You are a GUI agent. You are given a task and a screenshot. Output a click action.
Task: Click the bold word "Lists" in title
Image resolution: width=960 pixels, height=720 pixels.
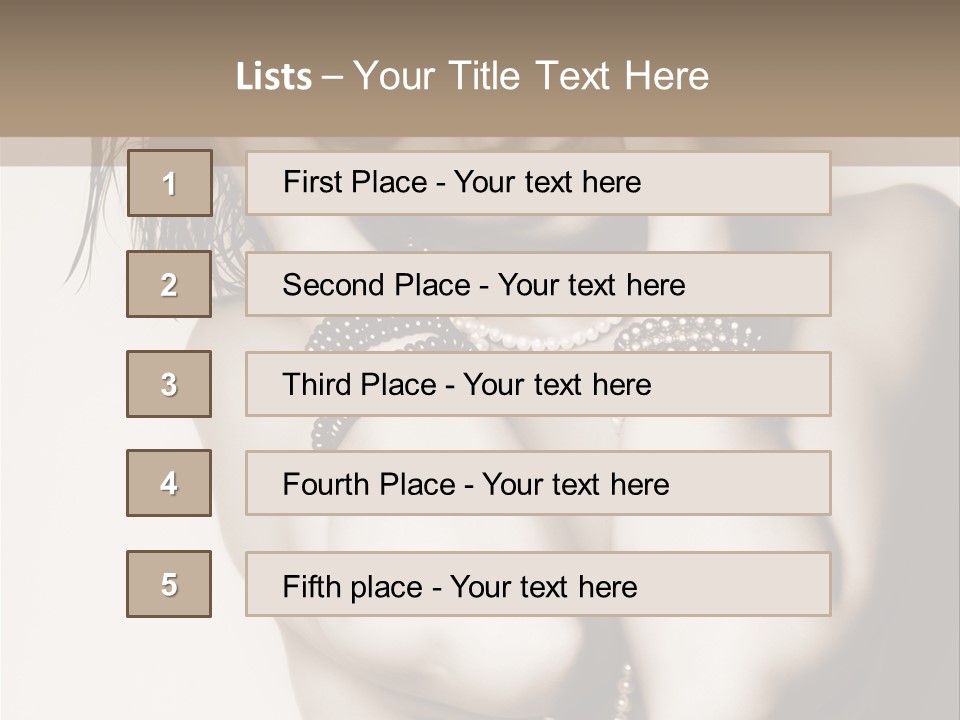coord(273,76)
